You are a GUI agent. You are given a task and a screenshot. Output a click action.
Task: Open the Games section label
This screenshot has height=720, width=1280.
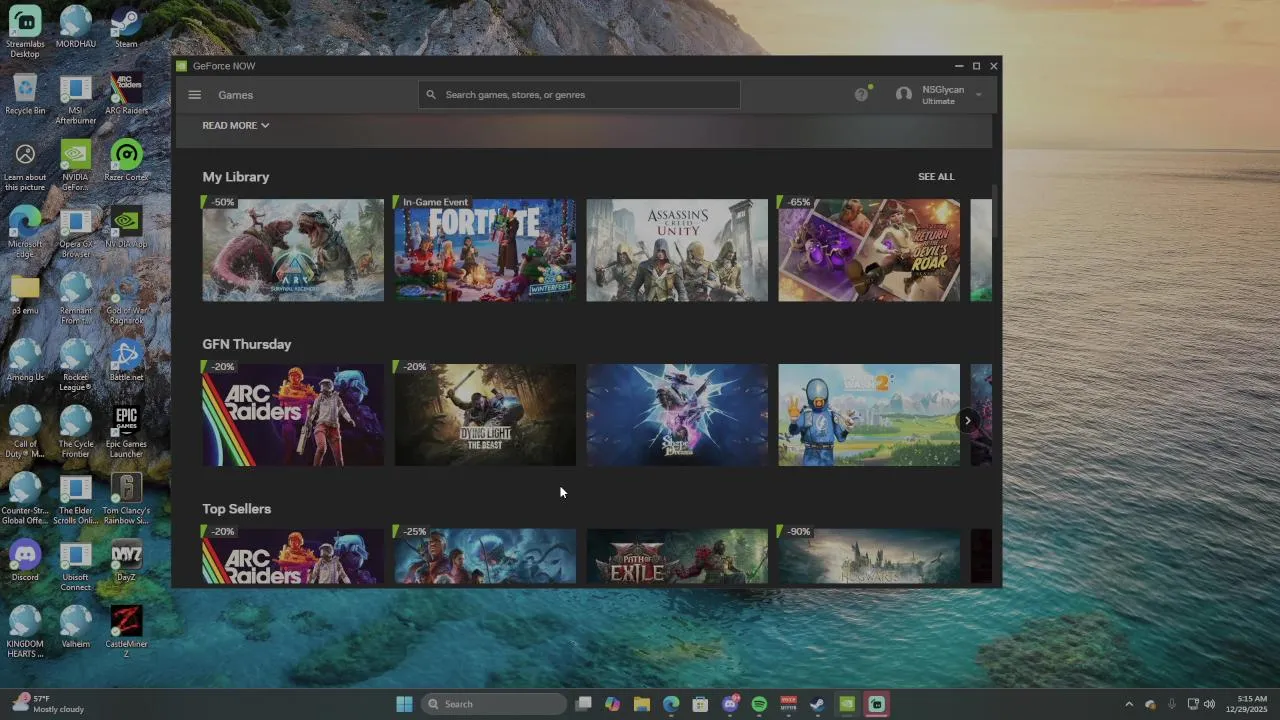tap(236, 95)
